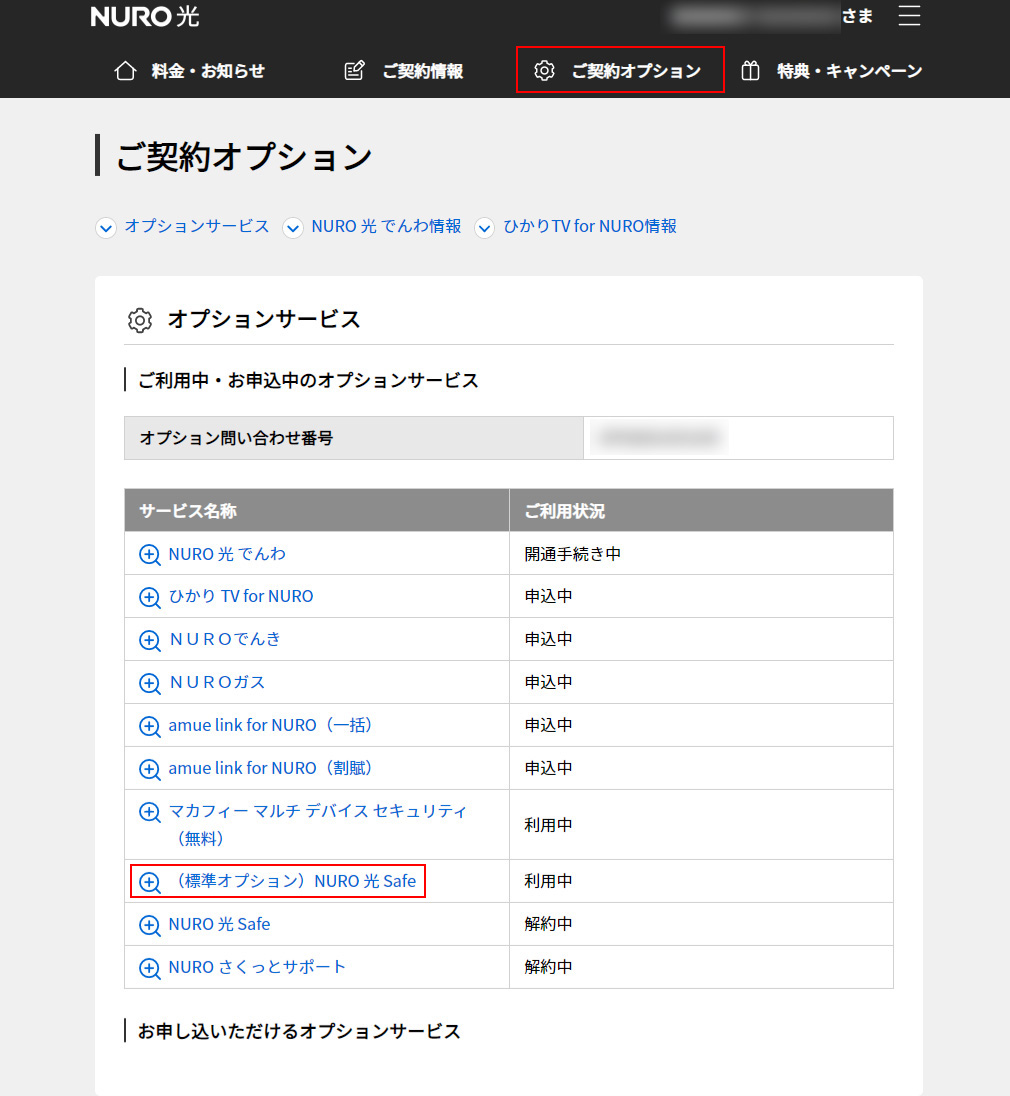The image size is (1010, 1096).
Task: Click the magnifier icon beside ひかり TV for NURO
Action: 150,597
